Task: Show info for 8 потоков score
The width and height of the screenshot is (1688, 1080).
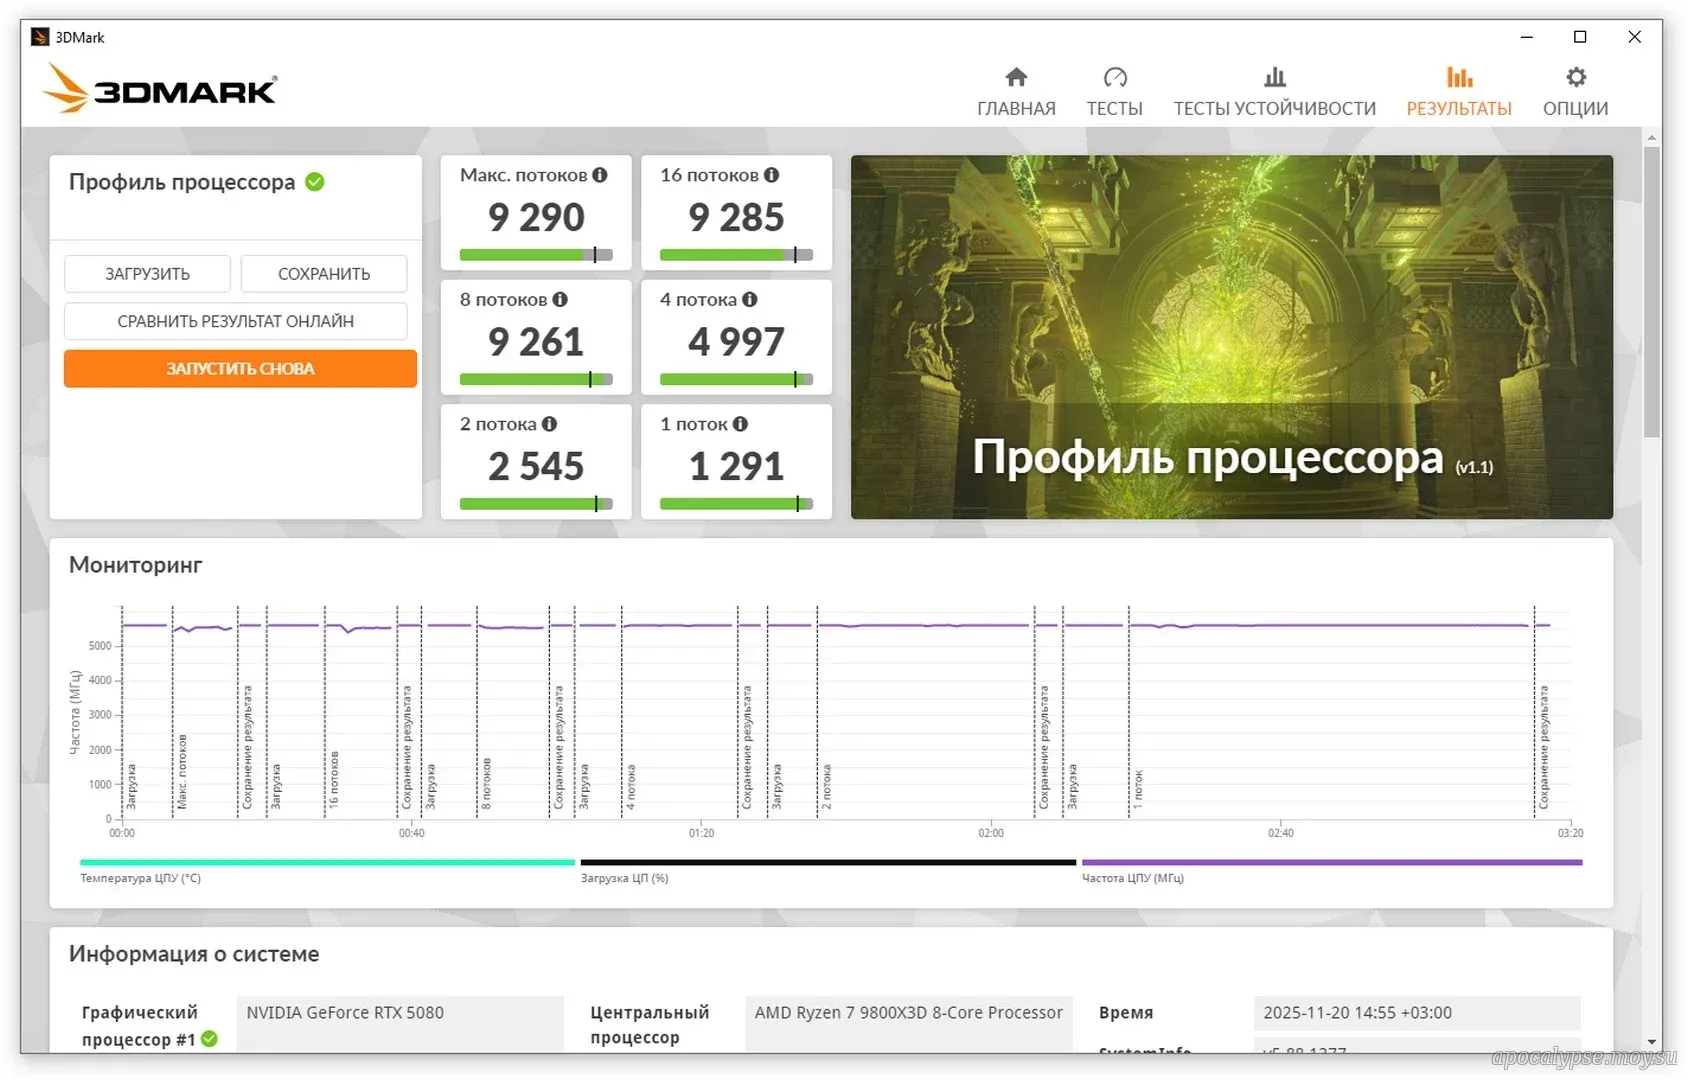Action: click(x=560, y=299)
